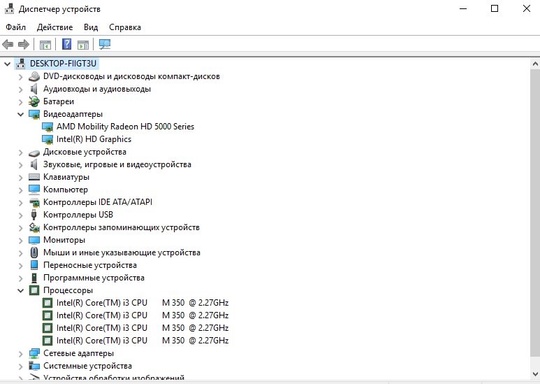
Task: Click the vertical scrollbar down arrow
Action: tap(535, 374)
